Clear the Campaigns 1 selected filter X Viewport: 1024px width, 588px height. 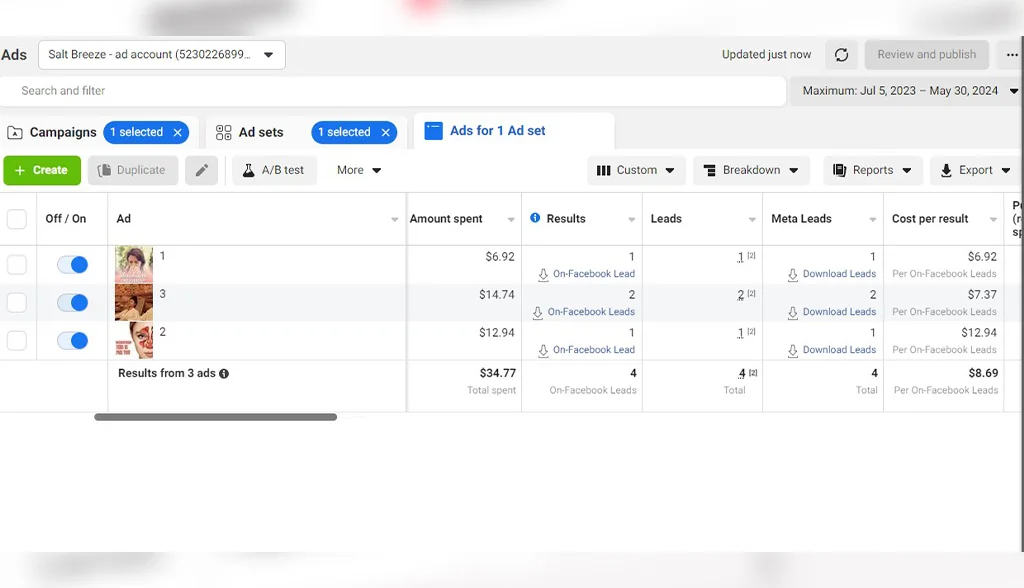[178, 132]
